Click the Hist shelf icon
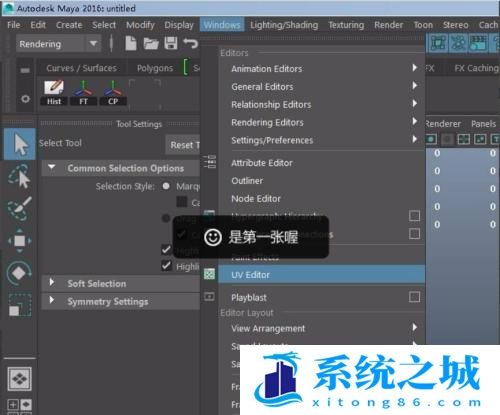This screenshot has width=500, height=415. 54,92
